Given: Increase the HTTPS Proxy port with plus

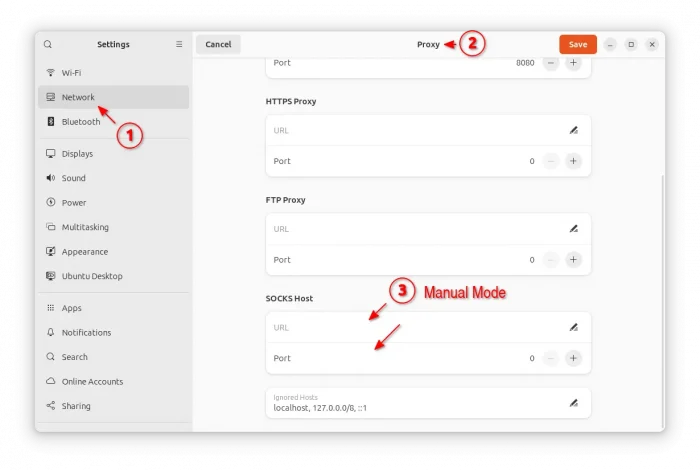Looking at the screenshot, I should [x=573, y=161].
